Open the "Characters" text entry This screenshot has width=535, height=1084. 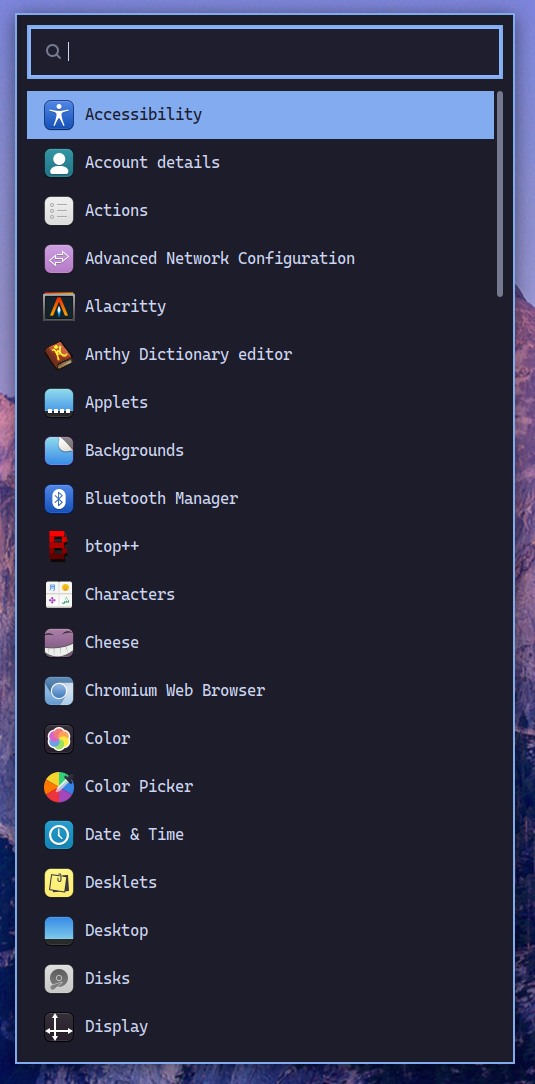pyautogui.click(x=130, y=595)
